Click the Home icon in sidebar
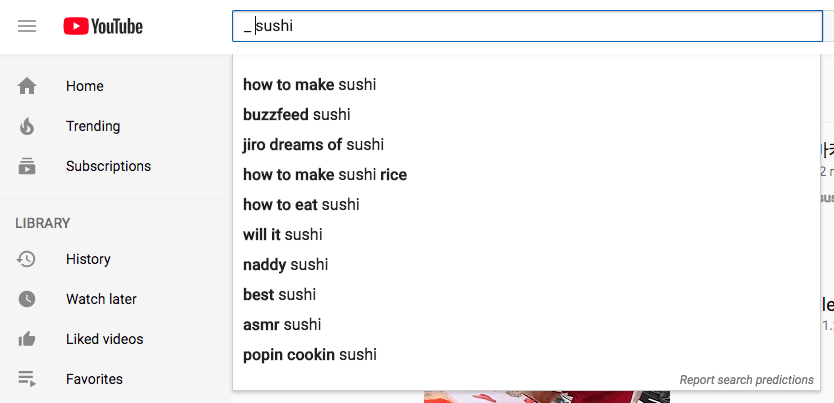Viewport: 834px width, 403px height. [27, 87]
